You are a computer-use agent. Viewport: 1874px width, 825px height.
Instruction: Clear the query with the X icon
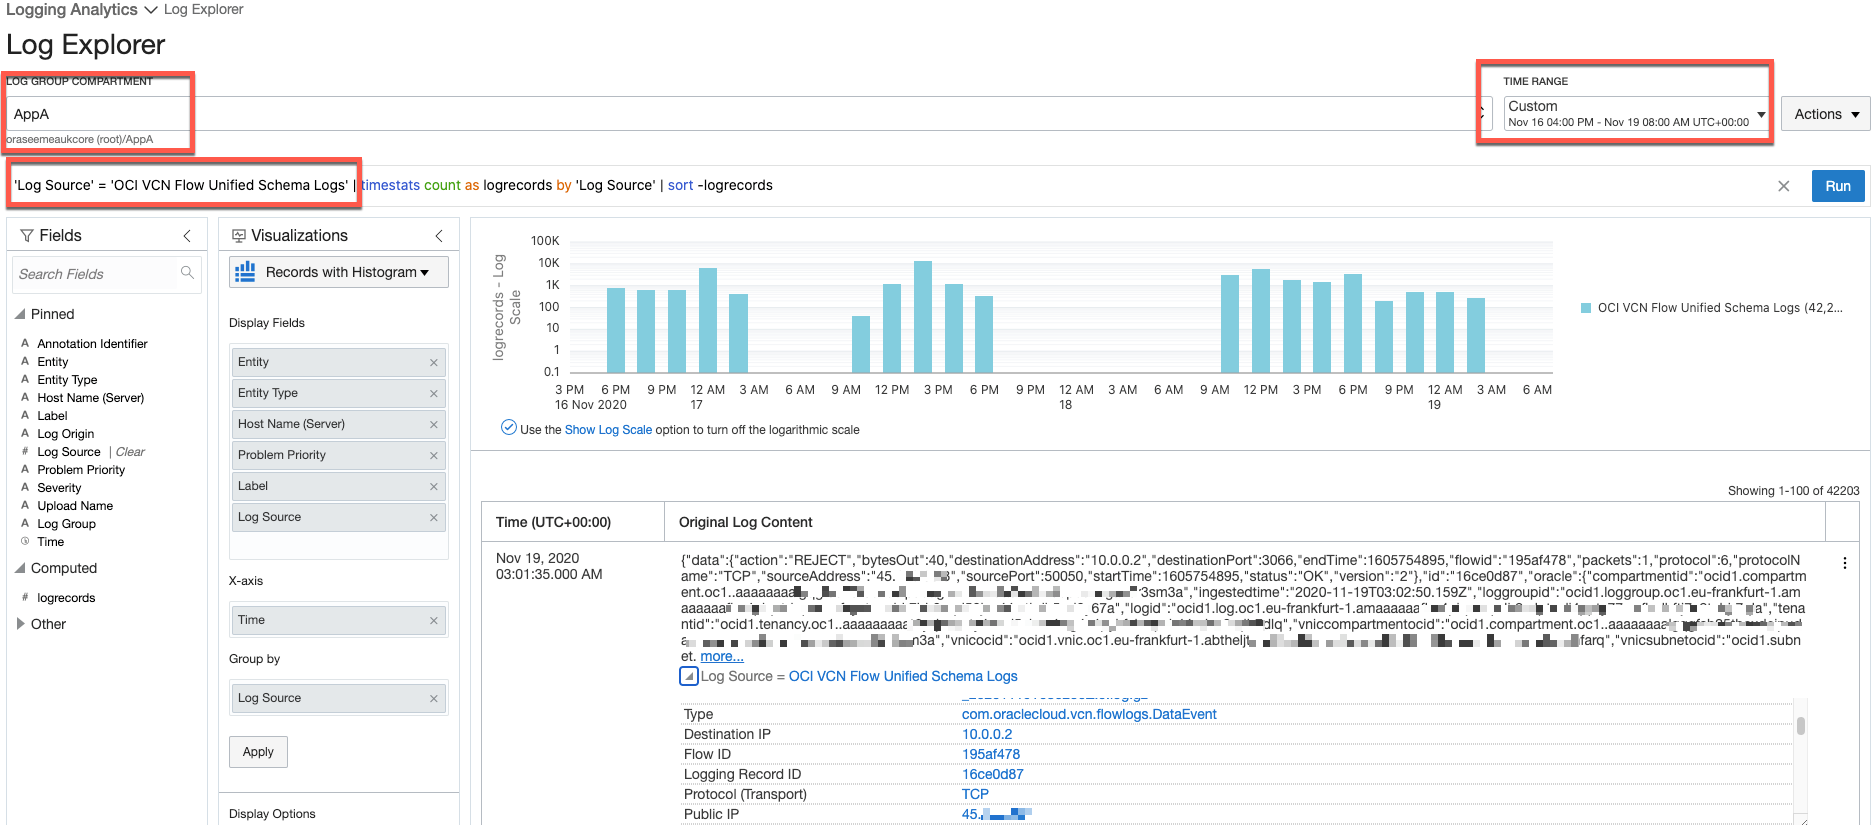1783,186
